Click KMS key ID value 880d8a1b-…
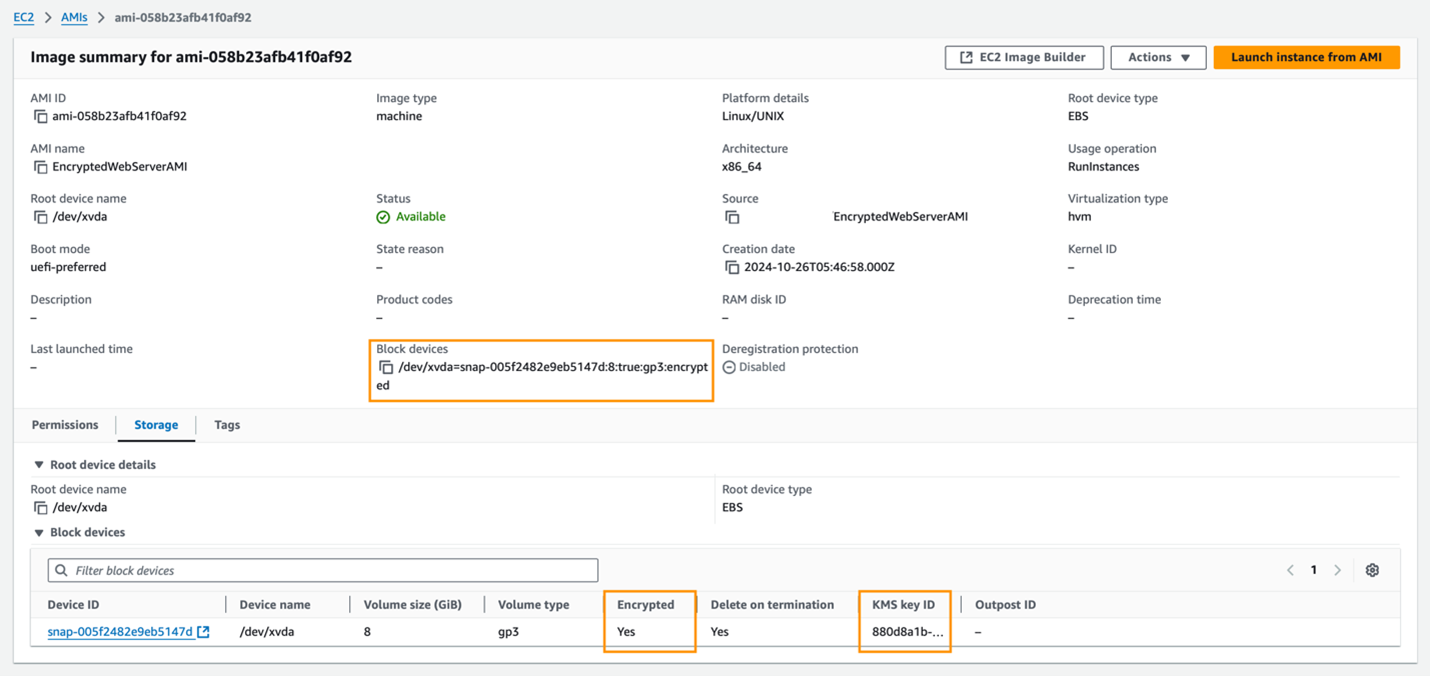The image size is (1430, 676). point(907,632)
